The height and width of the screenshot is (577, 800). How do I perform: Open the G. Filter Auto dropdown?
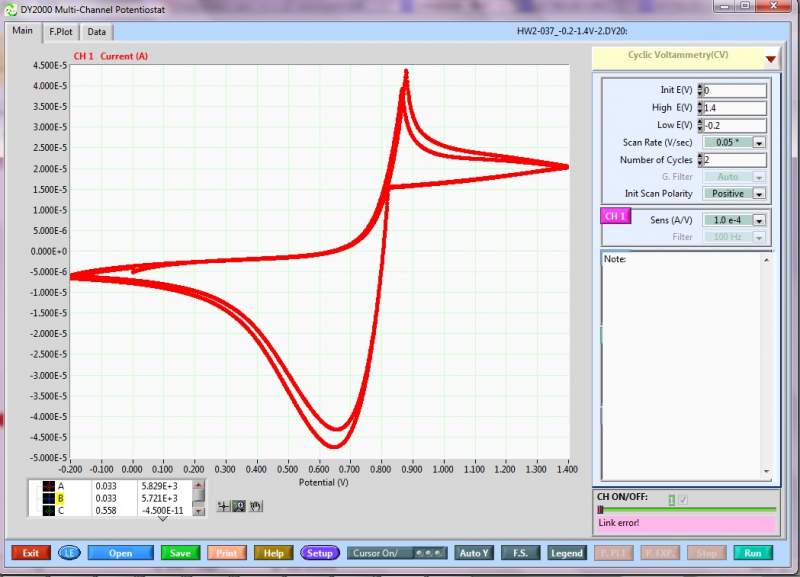(759, 177)
